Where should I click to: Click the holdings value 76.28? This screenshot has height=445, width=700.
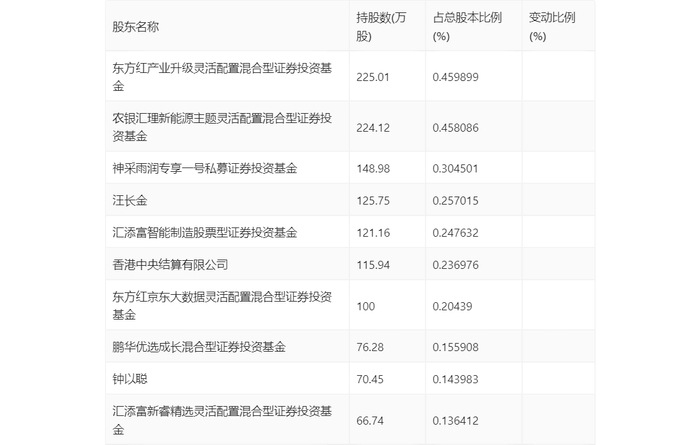pos(370,347)
